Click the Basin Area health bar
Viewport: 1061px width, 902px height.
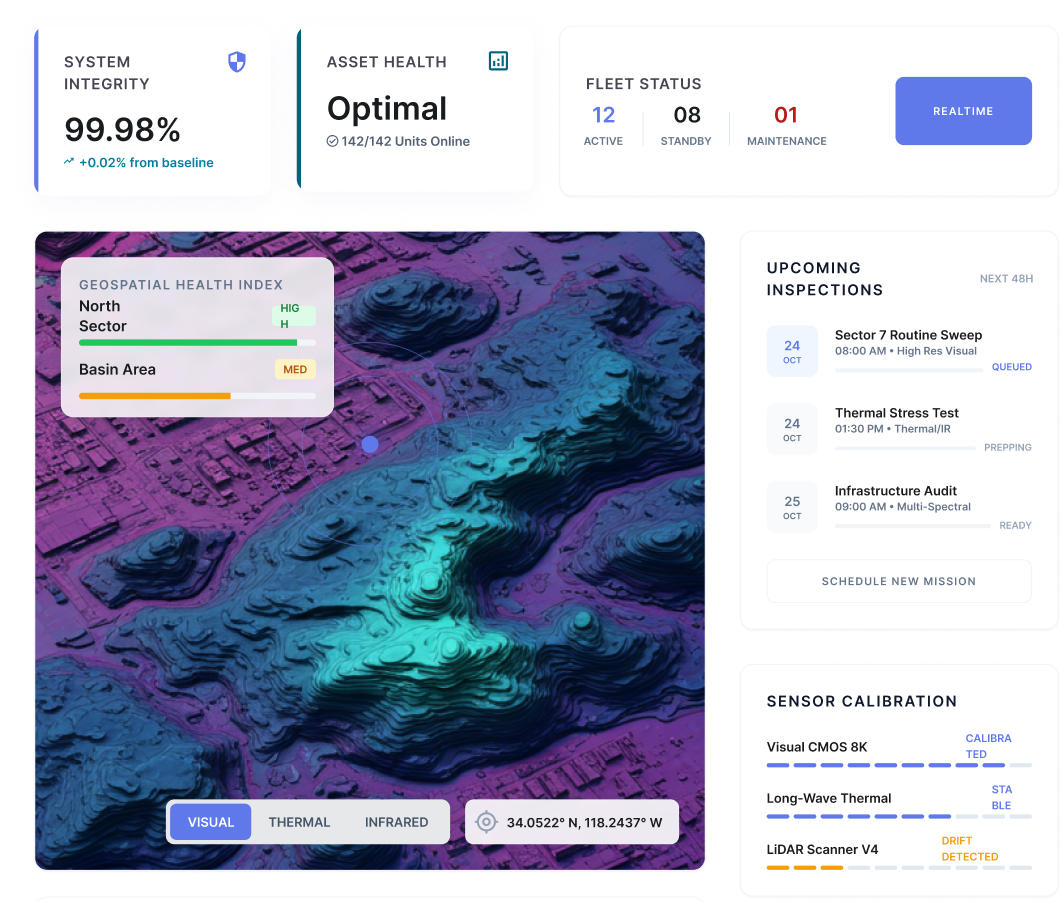(x=197, y=396)
